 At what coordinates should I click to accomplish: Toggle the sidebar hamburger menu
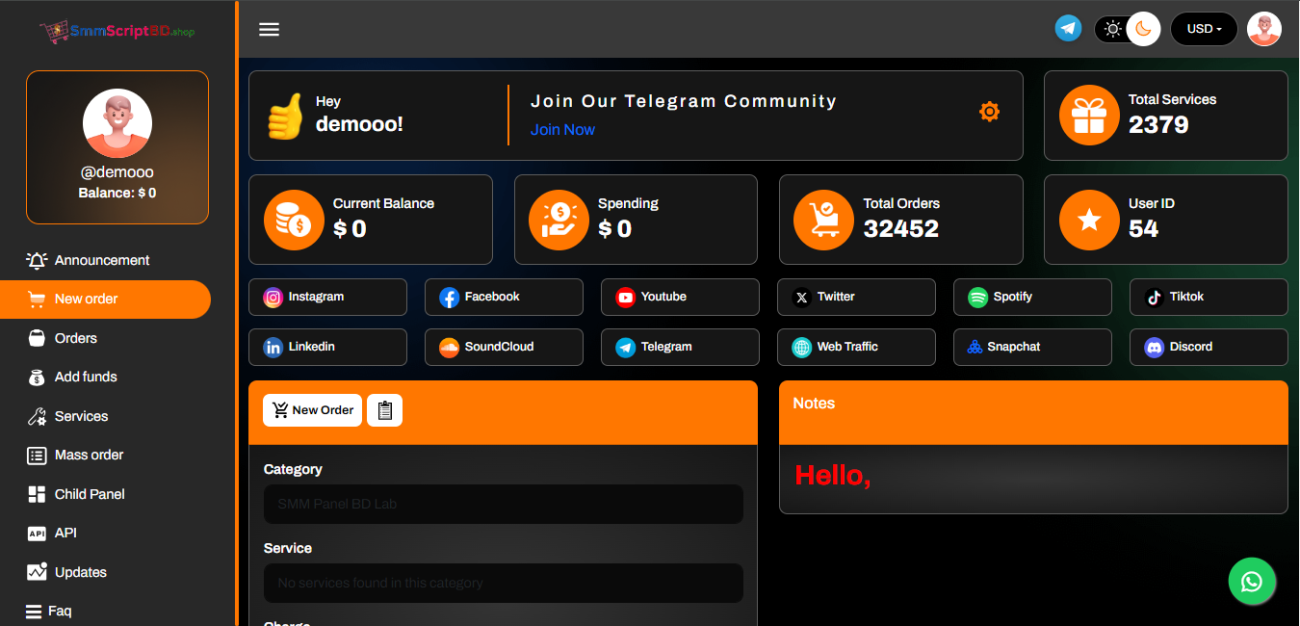pos(269,29)
